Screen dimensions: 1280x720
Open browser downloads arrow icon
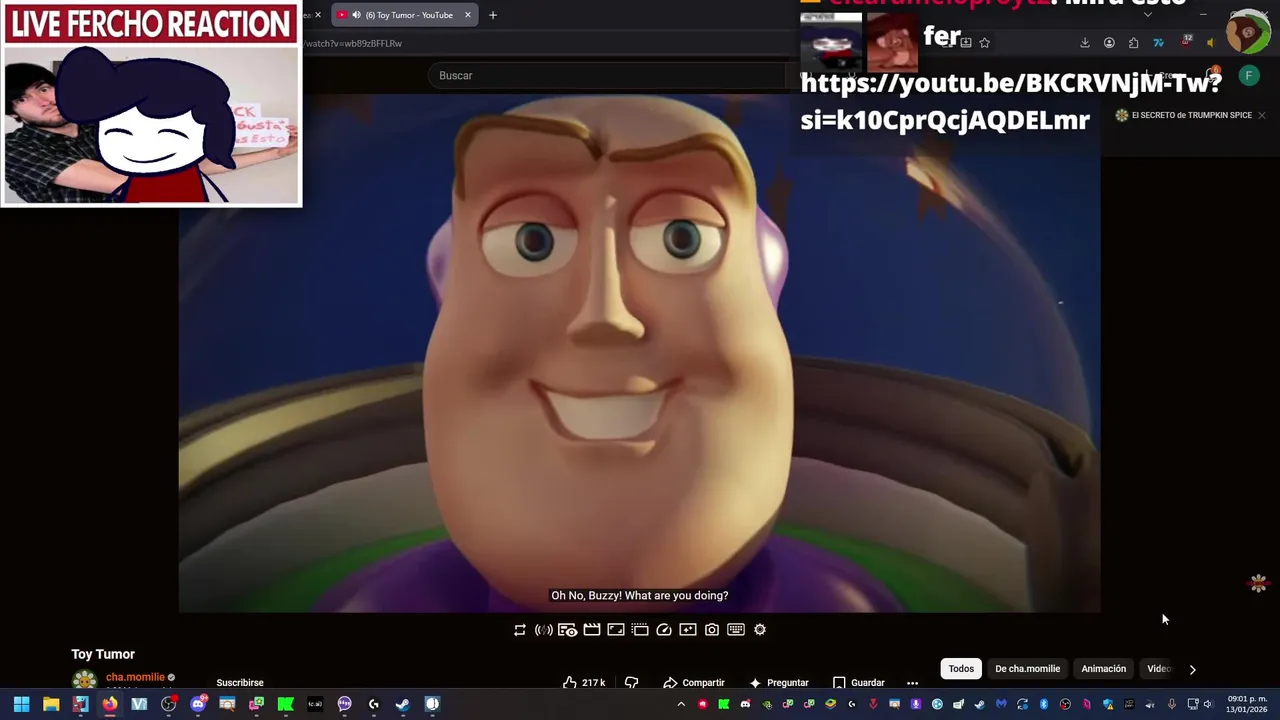tap(1085, 43)
